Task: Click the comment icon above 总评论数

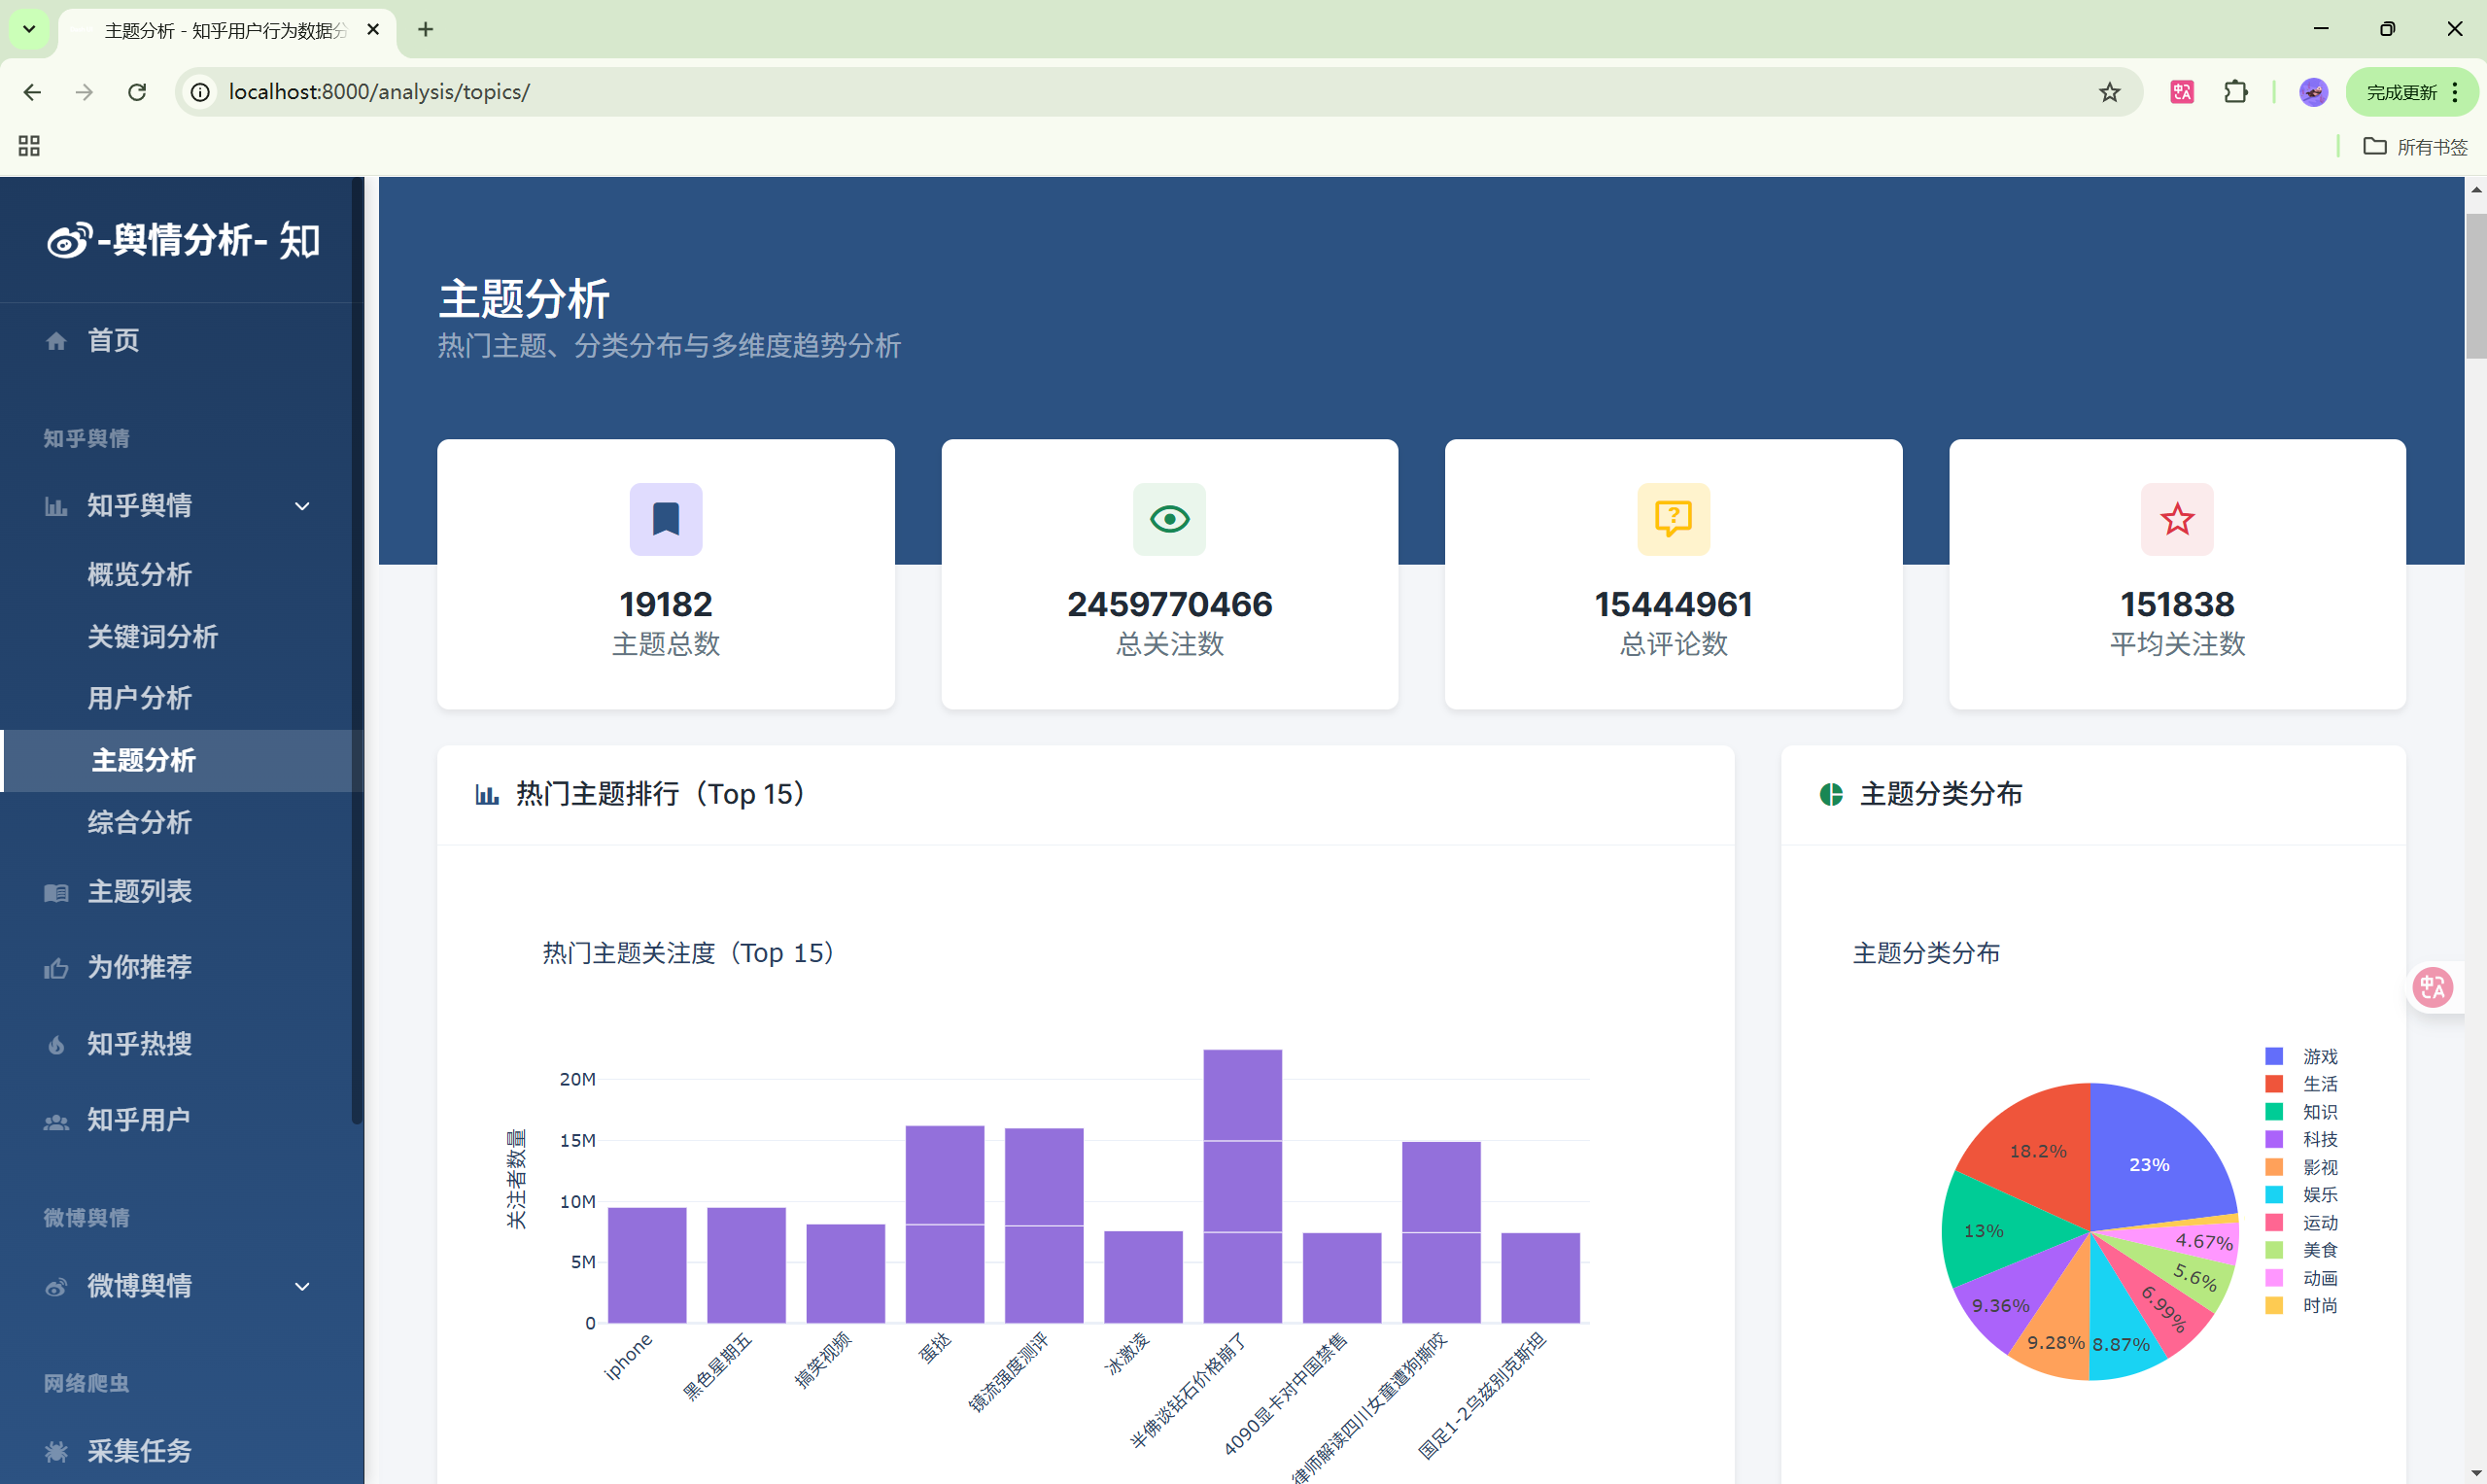Action: (1673, 519)
